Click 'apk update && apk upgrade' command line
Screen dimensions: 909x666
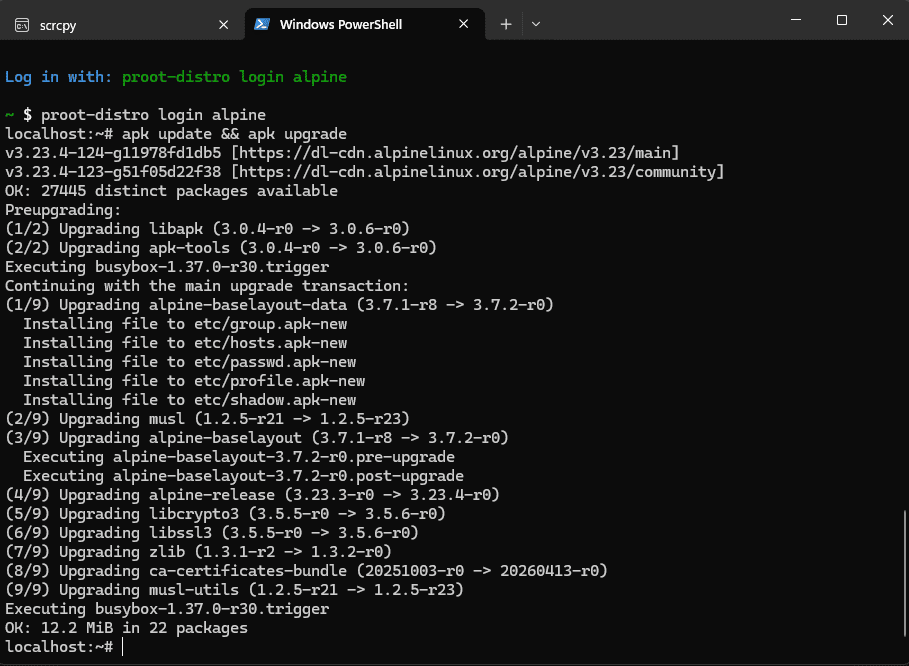234,134
